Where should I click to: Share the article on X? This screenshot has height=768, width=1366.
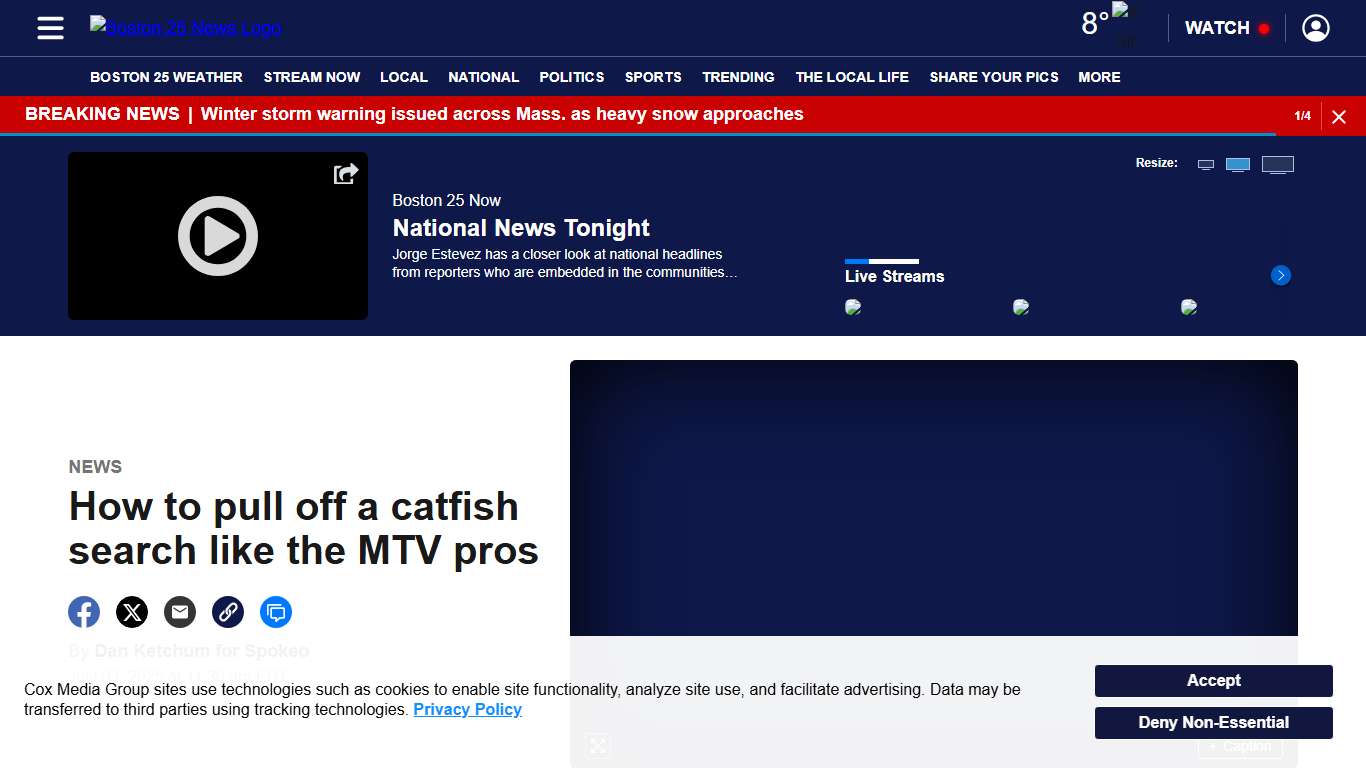132,612
